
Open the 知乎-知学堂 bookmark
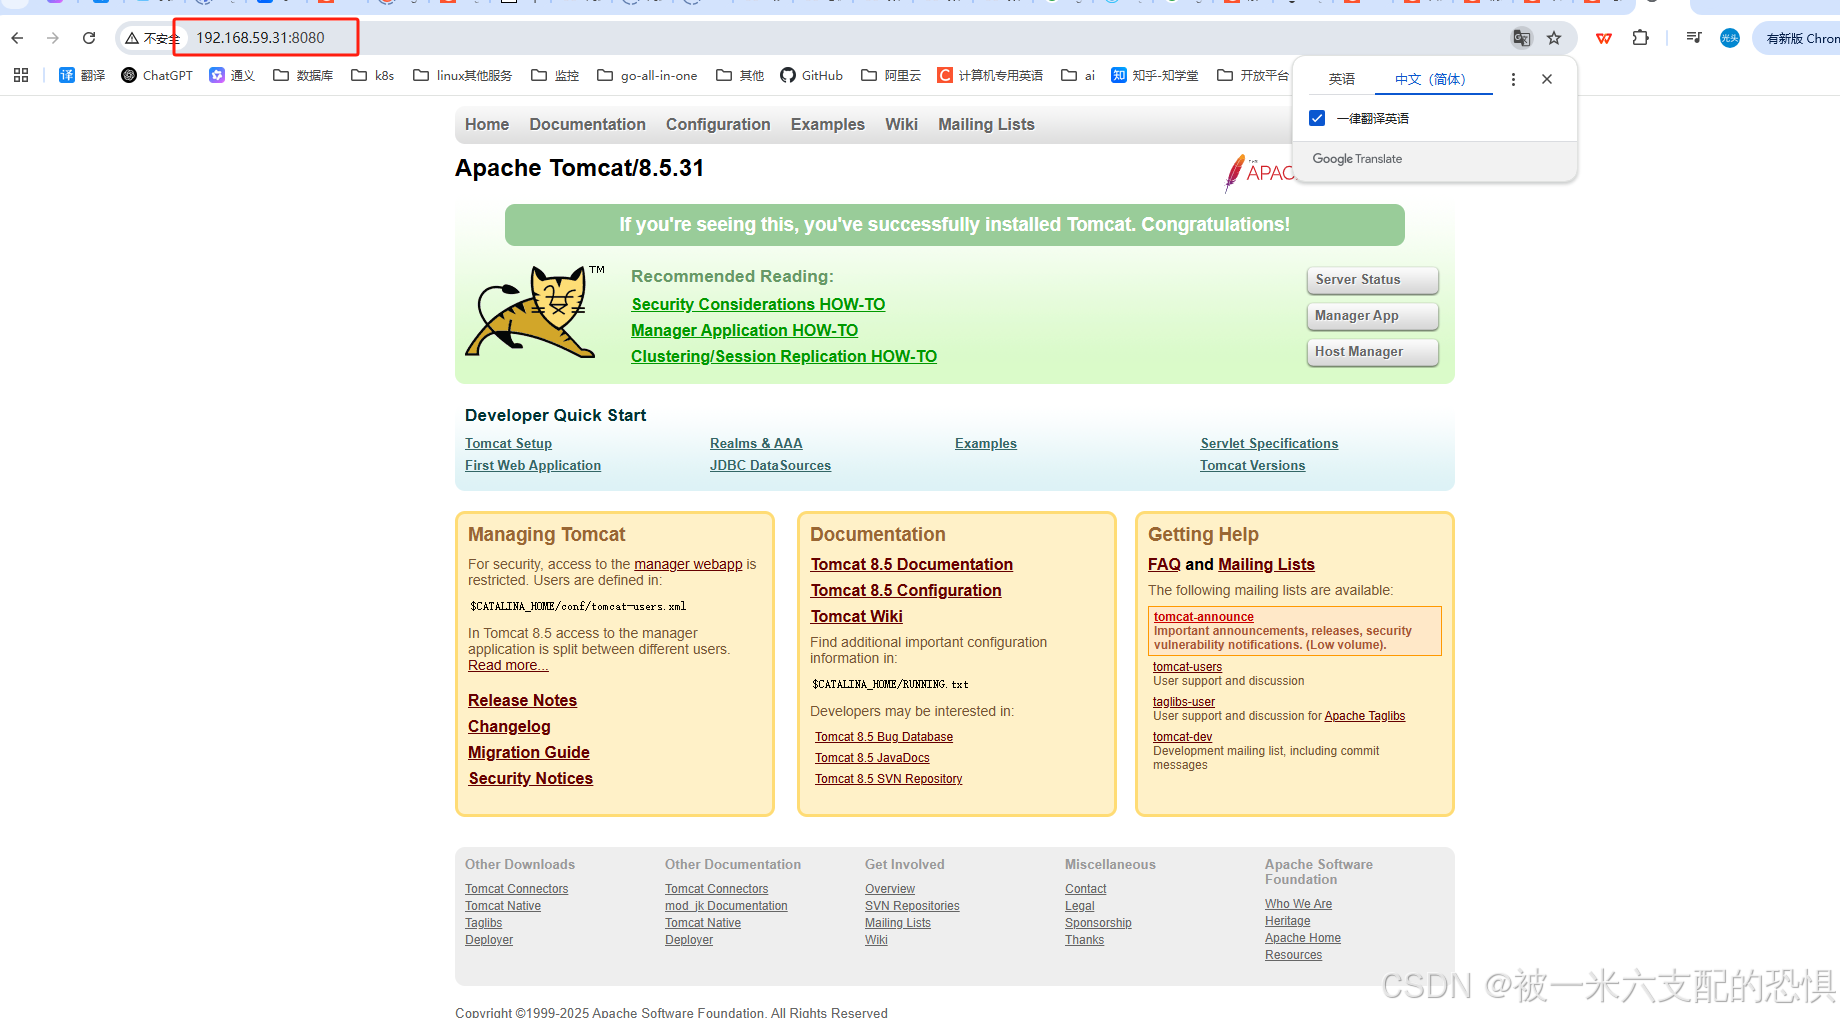click(1155, 75)
